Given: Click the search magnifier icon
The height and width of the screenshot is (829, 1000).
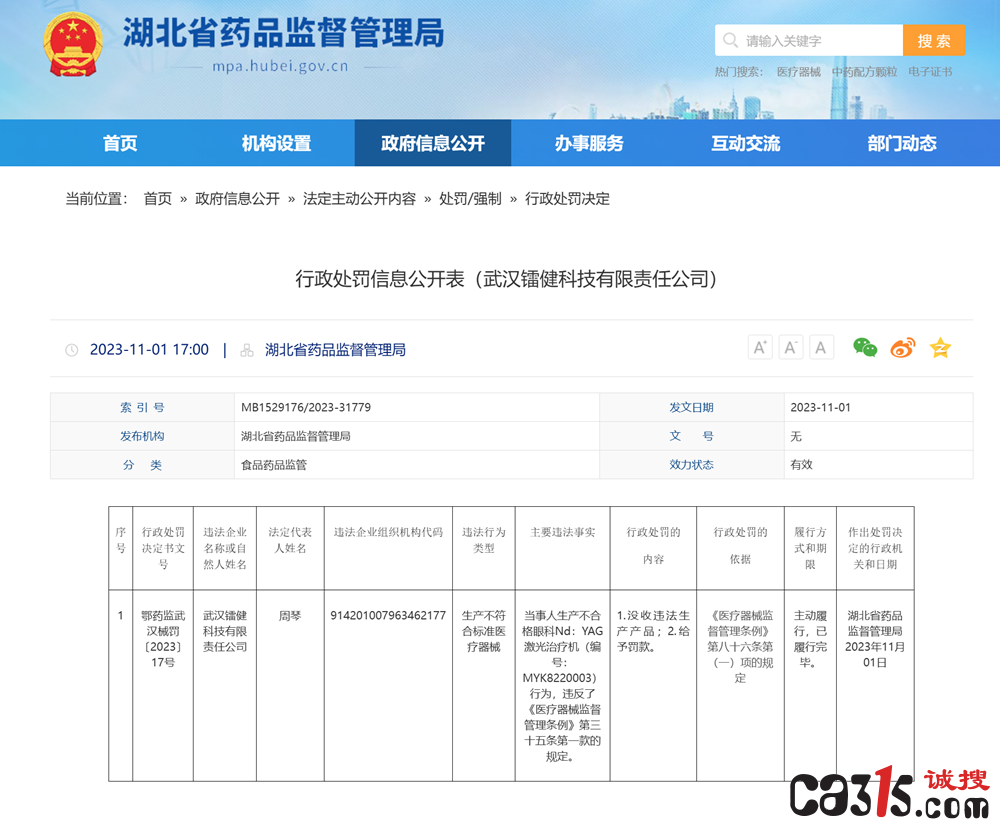Looking at the screenshot, I should pyautogui.click(x=730, y=40).
